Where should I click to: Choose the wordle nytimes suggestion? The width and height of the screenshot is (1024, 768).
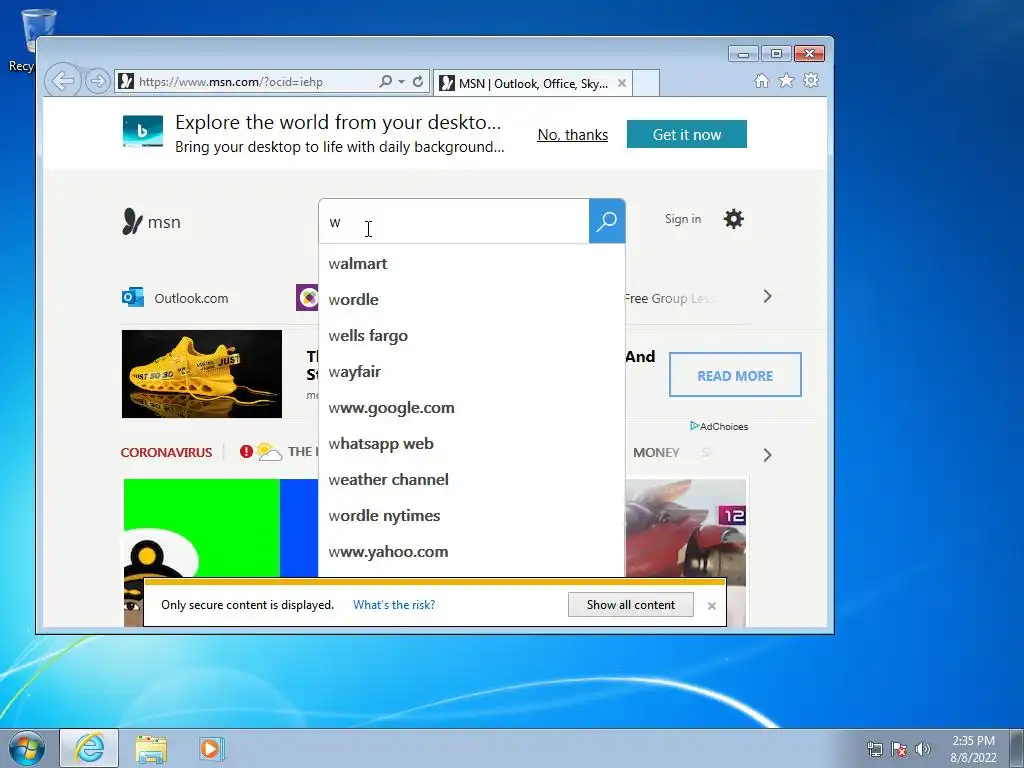point(472,515)
